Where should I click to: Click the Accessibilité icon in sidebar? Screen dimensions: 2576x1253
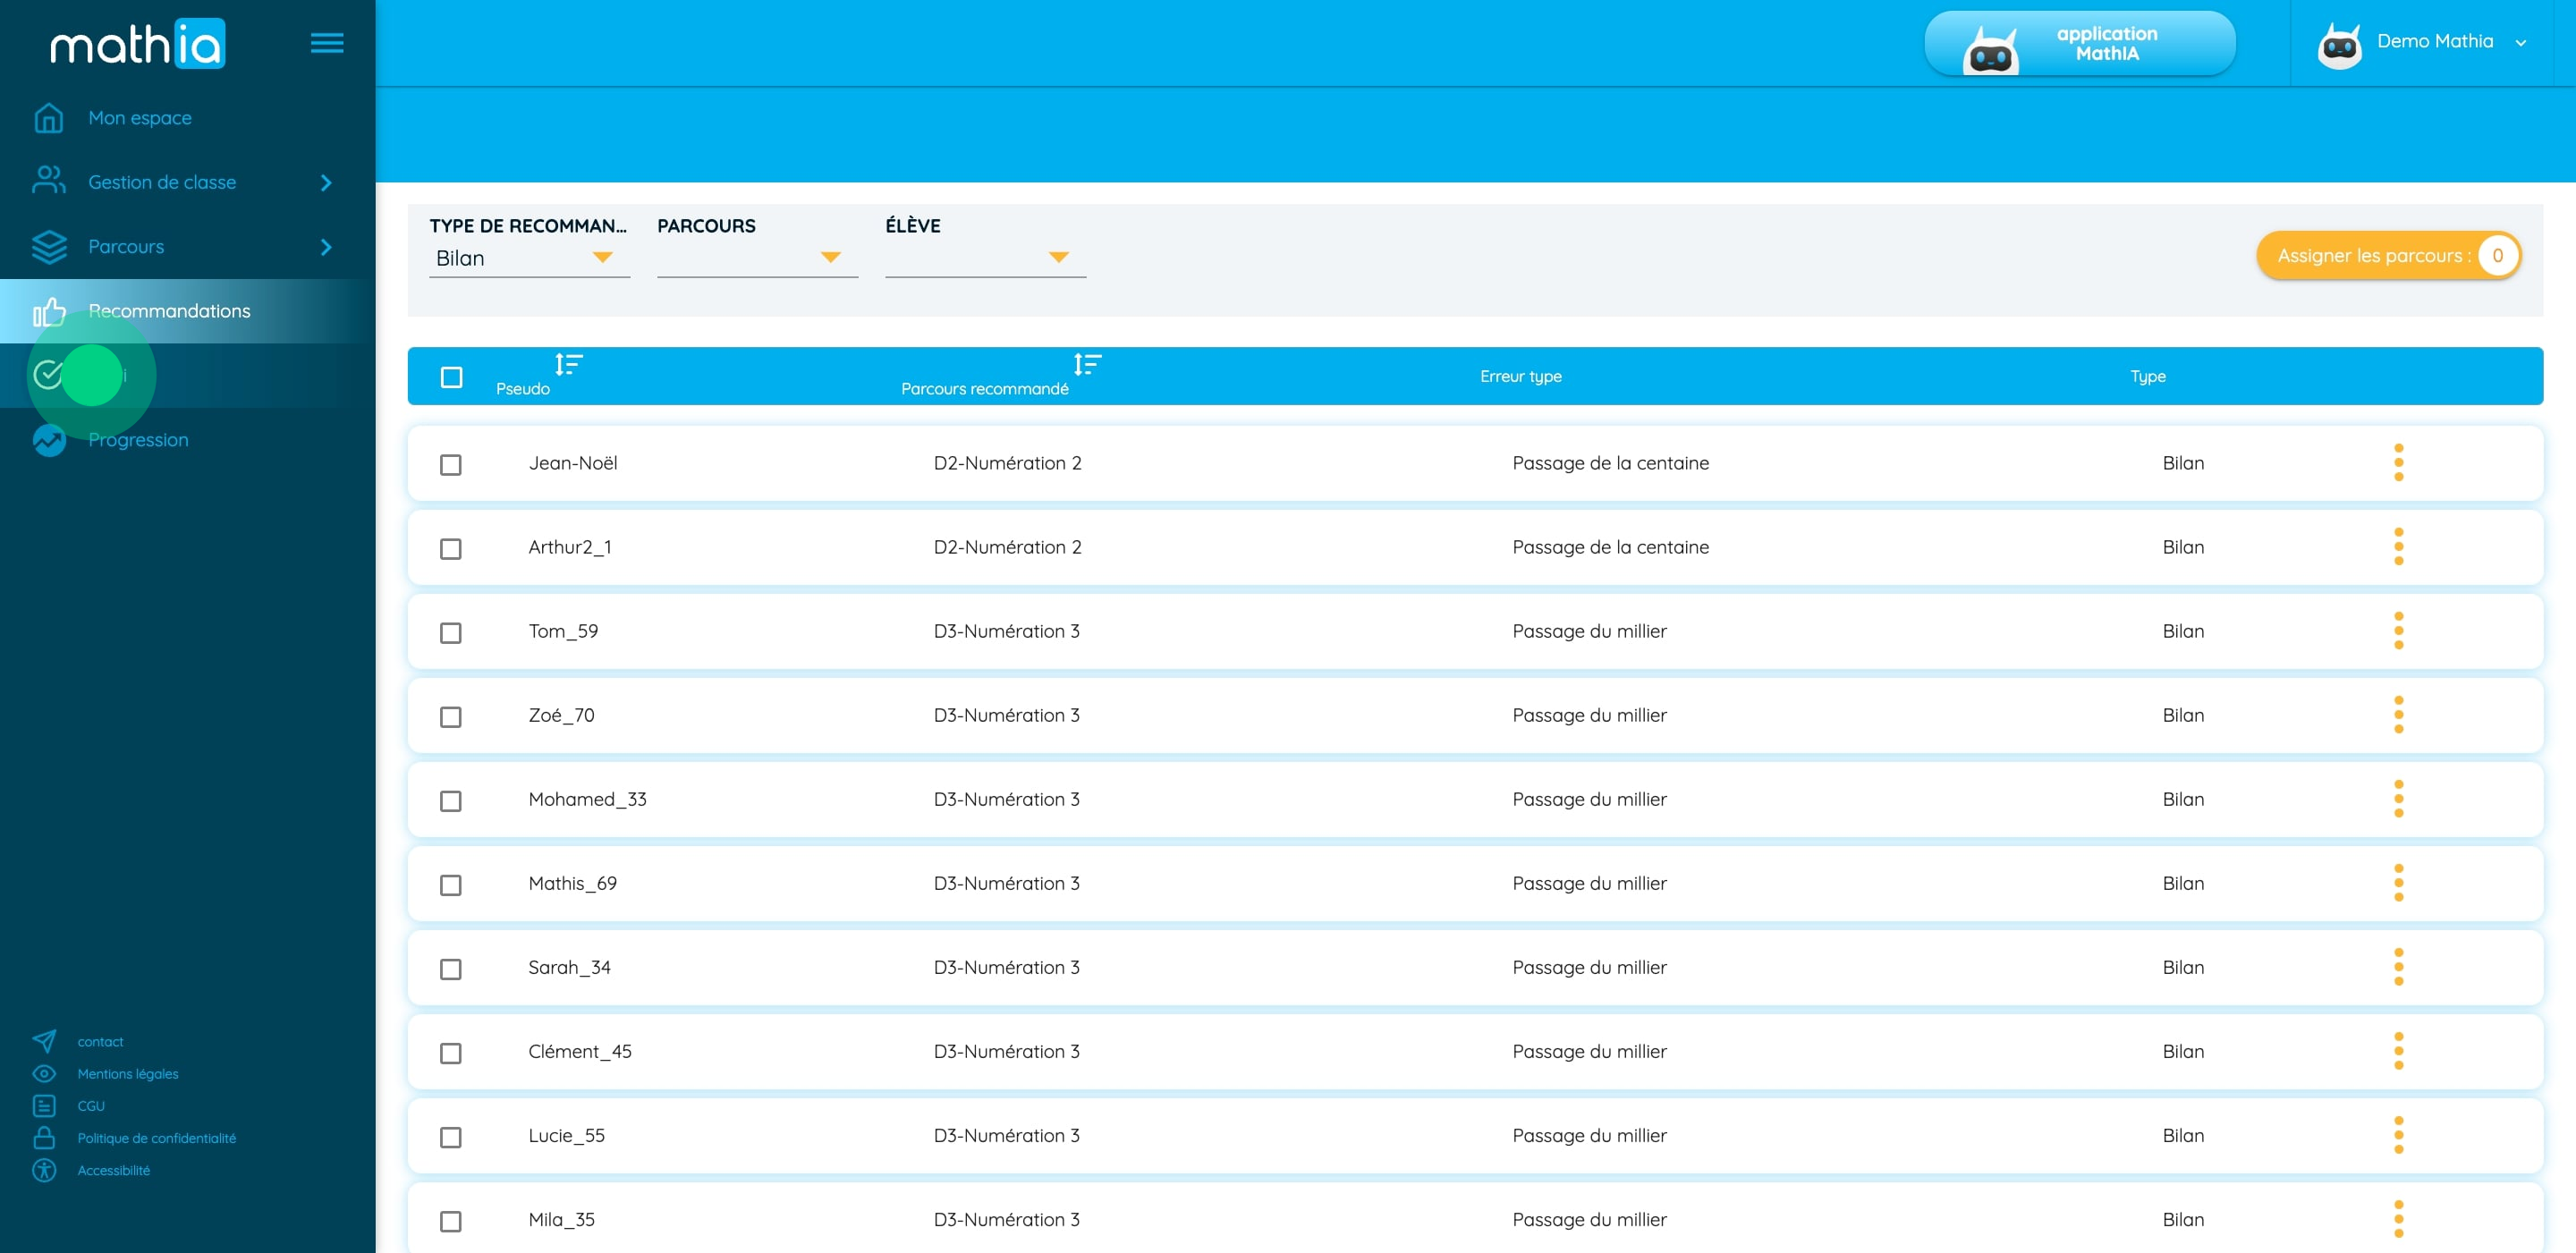point(44,1170)
